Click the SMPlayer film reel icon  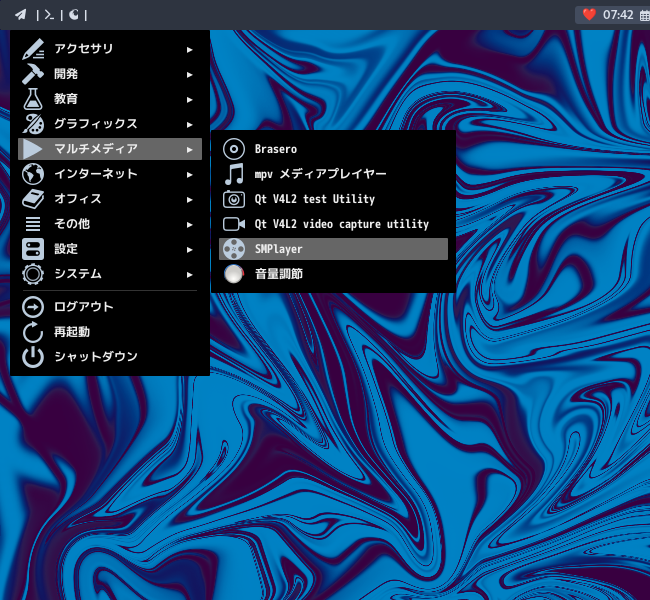tap(234, 249)
